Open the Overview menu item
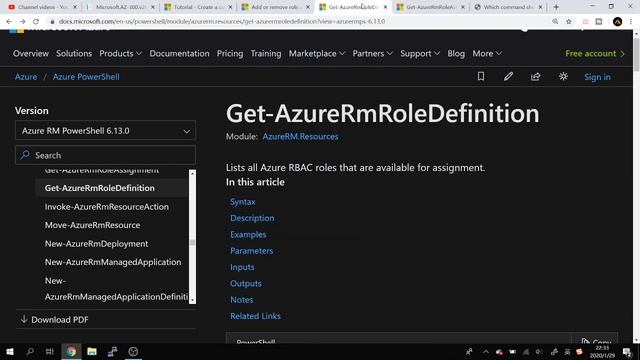 31,53
